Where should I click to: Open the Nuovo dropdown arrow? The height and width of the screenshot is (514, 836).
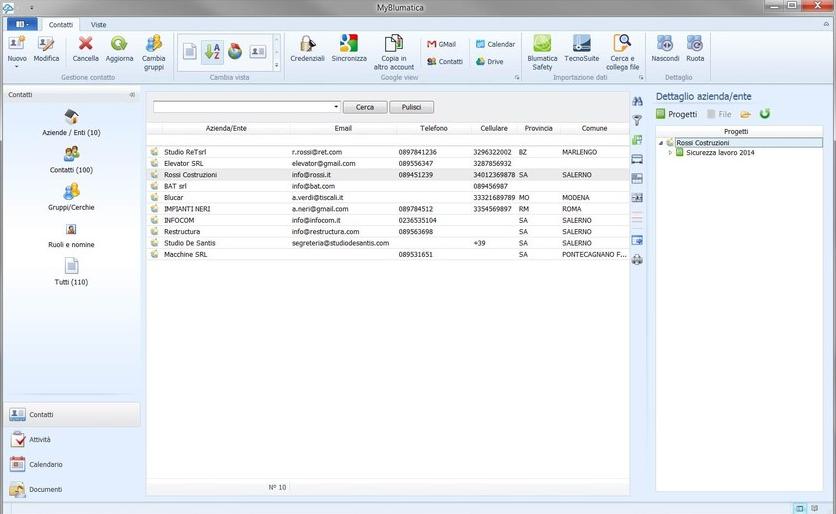click(17, 67)
